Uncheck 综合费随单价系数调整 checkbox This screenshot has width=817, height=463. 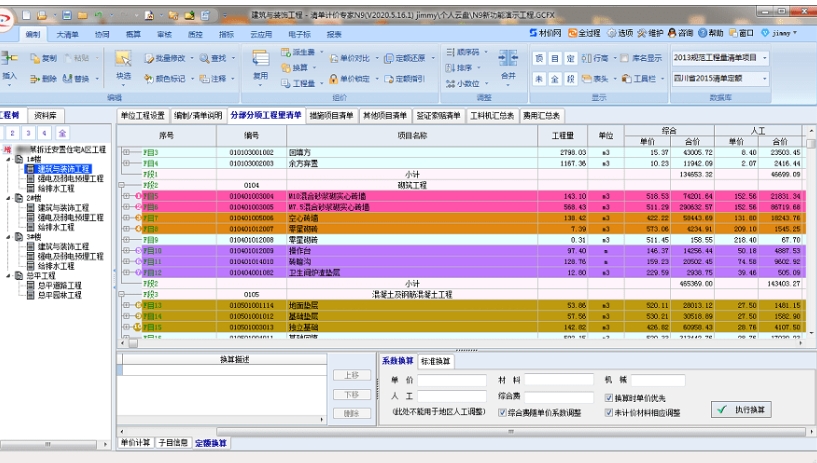502,412
